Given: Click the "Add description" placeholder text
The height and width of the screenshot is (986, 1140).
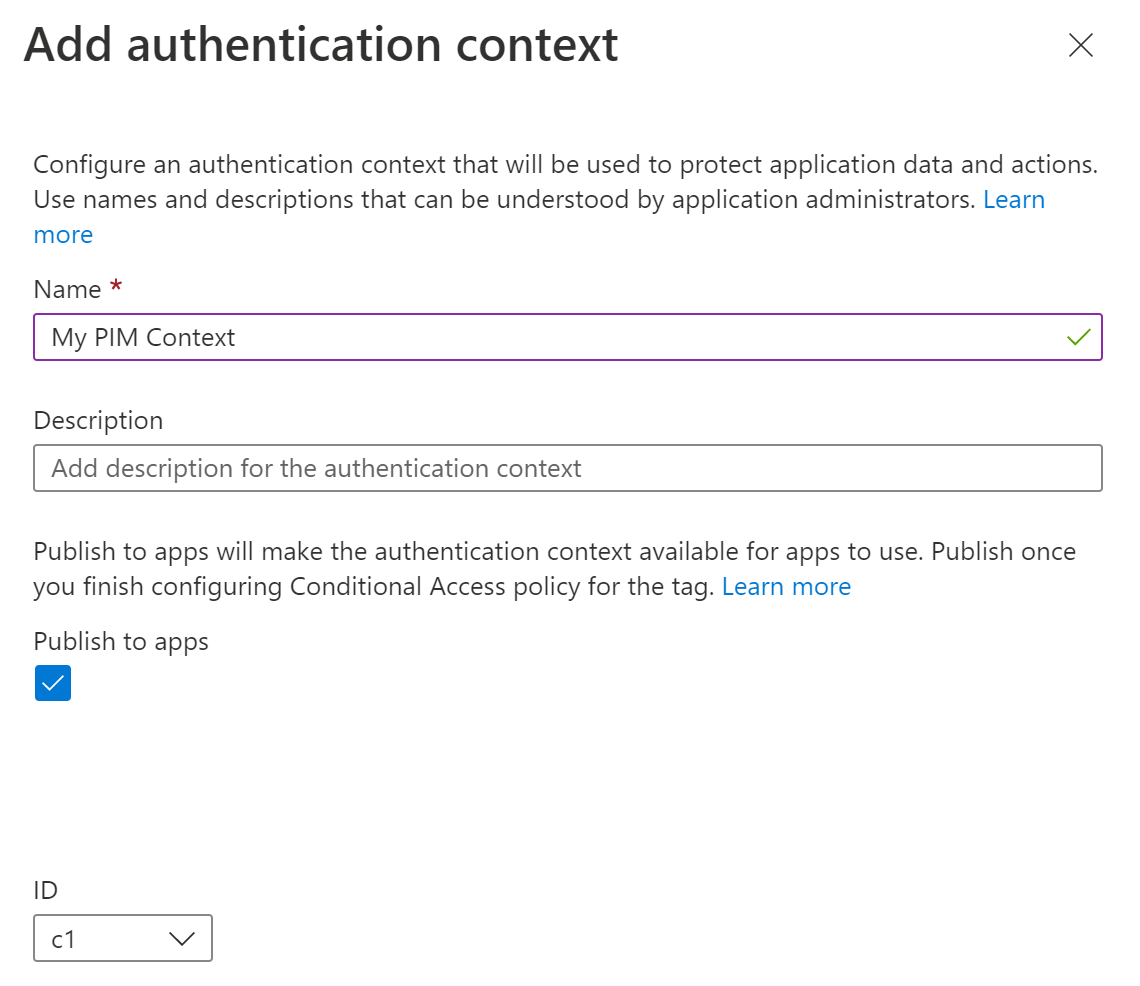Looking at the screenshot, I should pos(316,468).
